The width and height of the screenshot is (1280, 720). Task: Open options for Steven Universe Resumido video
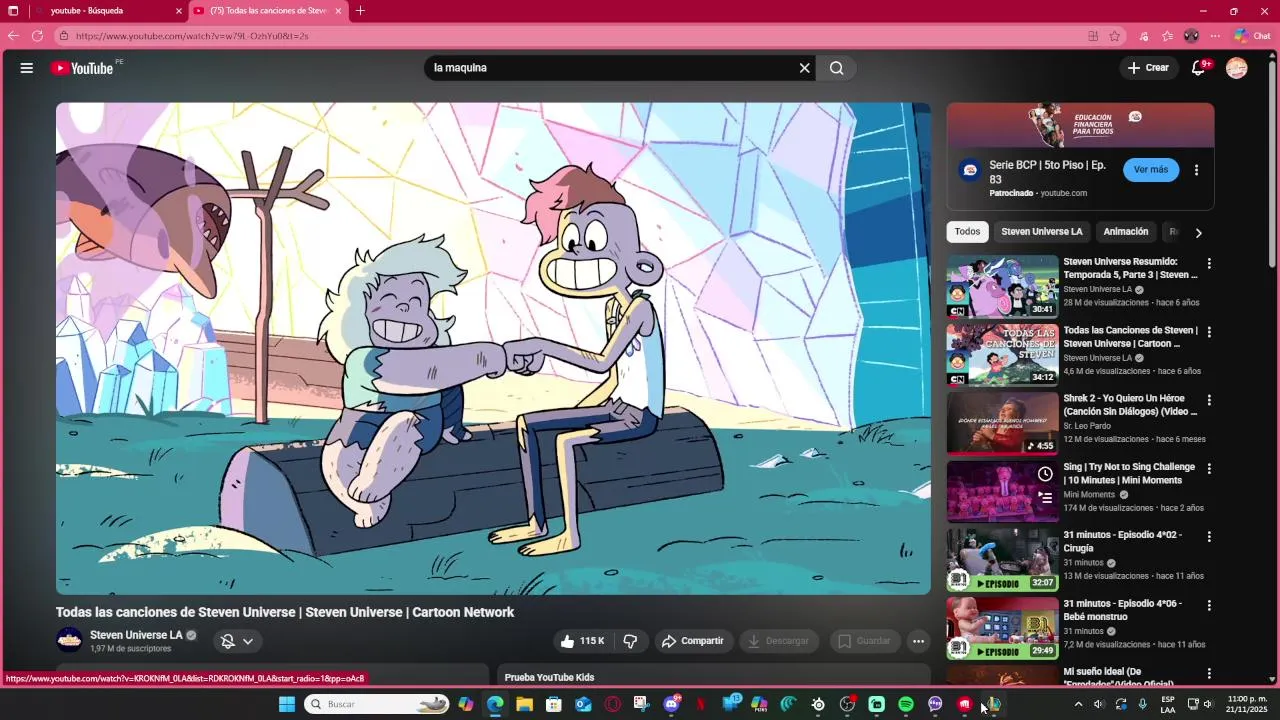(x=1209, y=264)
